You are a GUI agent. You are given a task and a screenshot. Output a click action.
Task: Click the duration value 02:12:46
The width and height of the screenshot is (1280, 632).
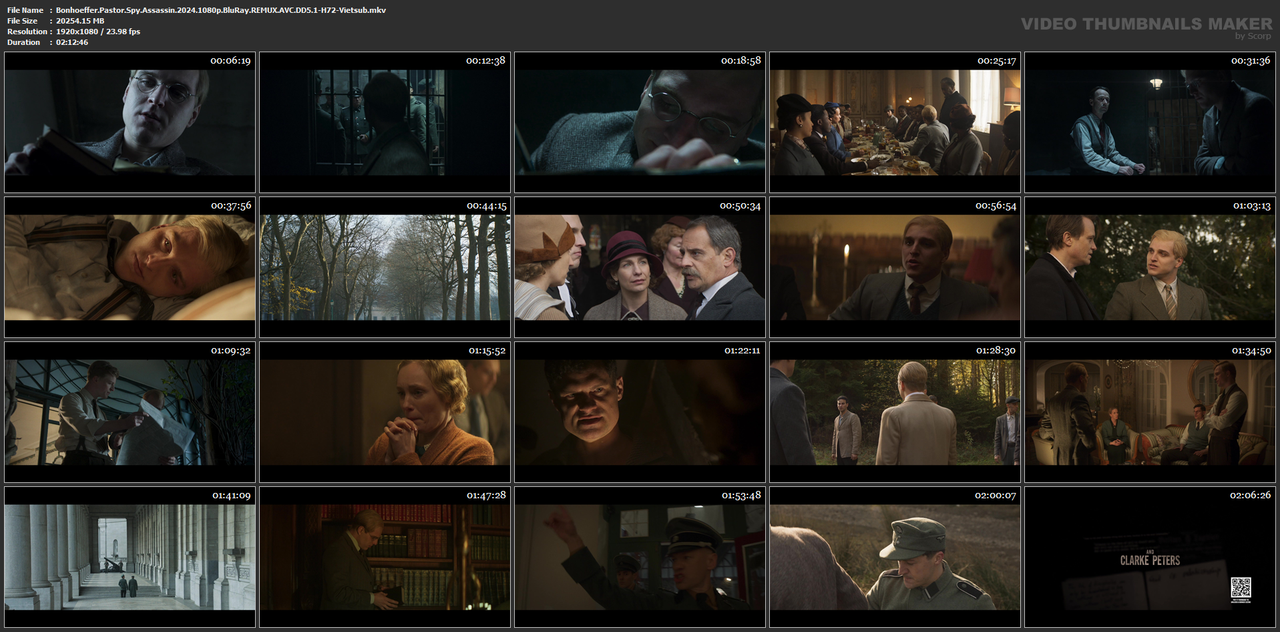(x=72, y=42)
